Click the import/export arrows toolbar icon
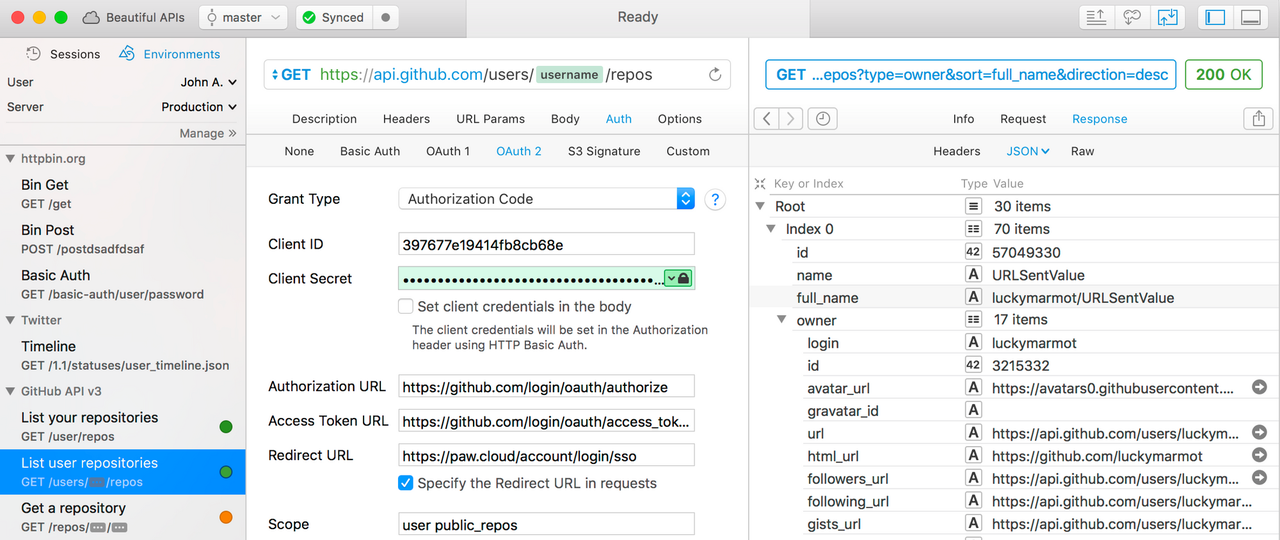The height and width of the screenshot is (540, 1280). (x=1166, y=17)
